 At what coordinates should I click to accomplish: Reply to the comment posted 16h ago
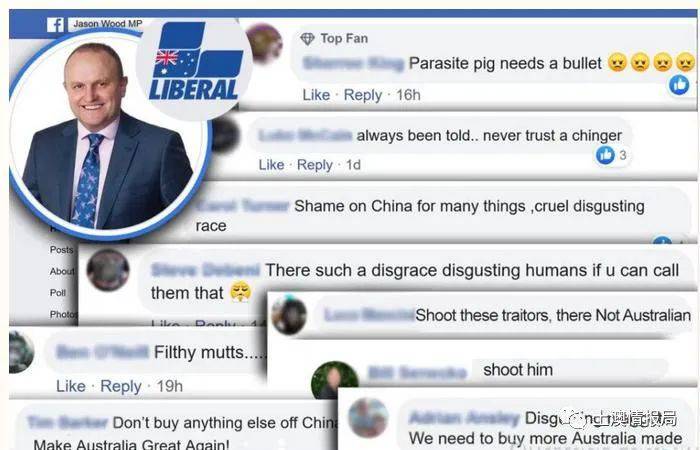[x=362, y=96]
